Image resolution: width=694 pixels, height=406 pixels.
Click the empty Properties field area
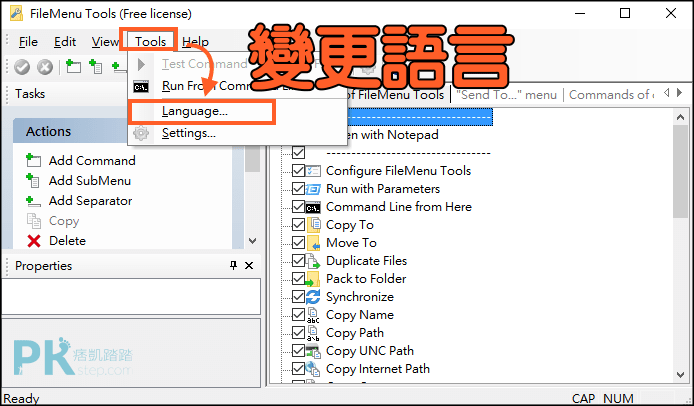pyautogui.click(x=131, y=296)
